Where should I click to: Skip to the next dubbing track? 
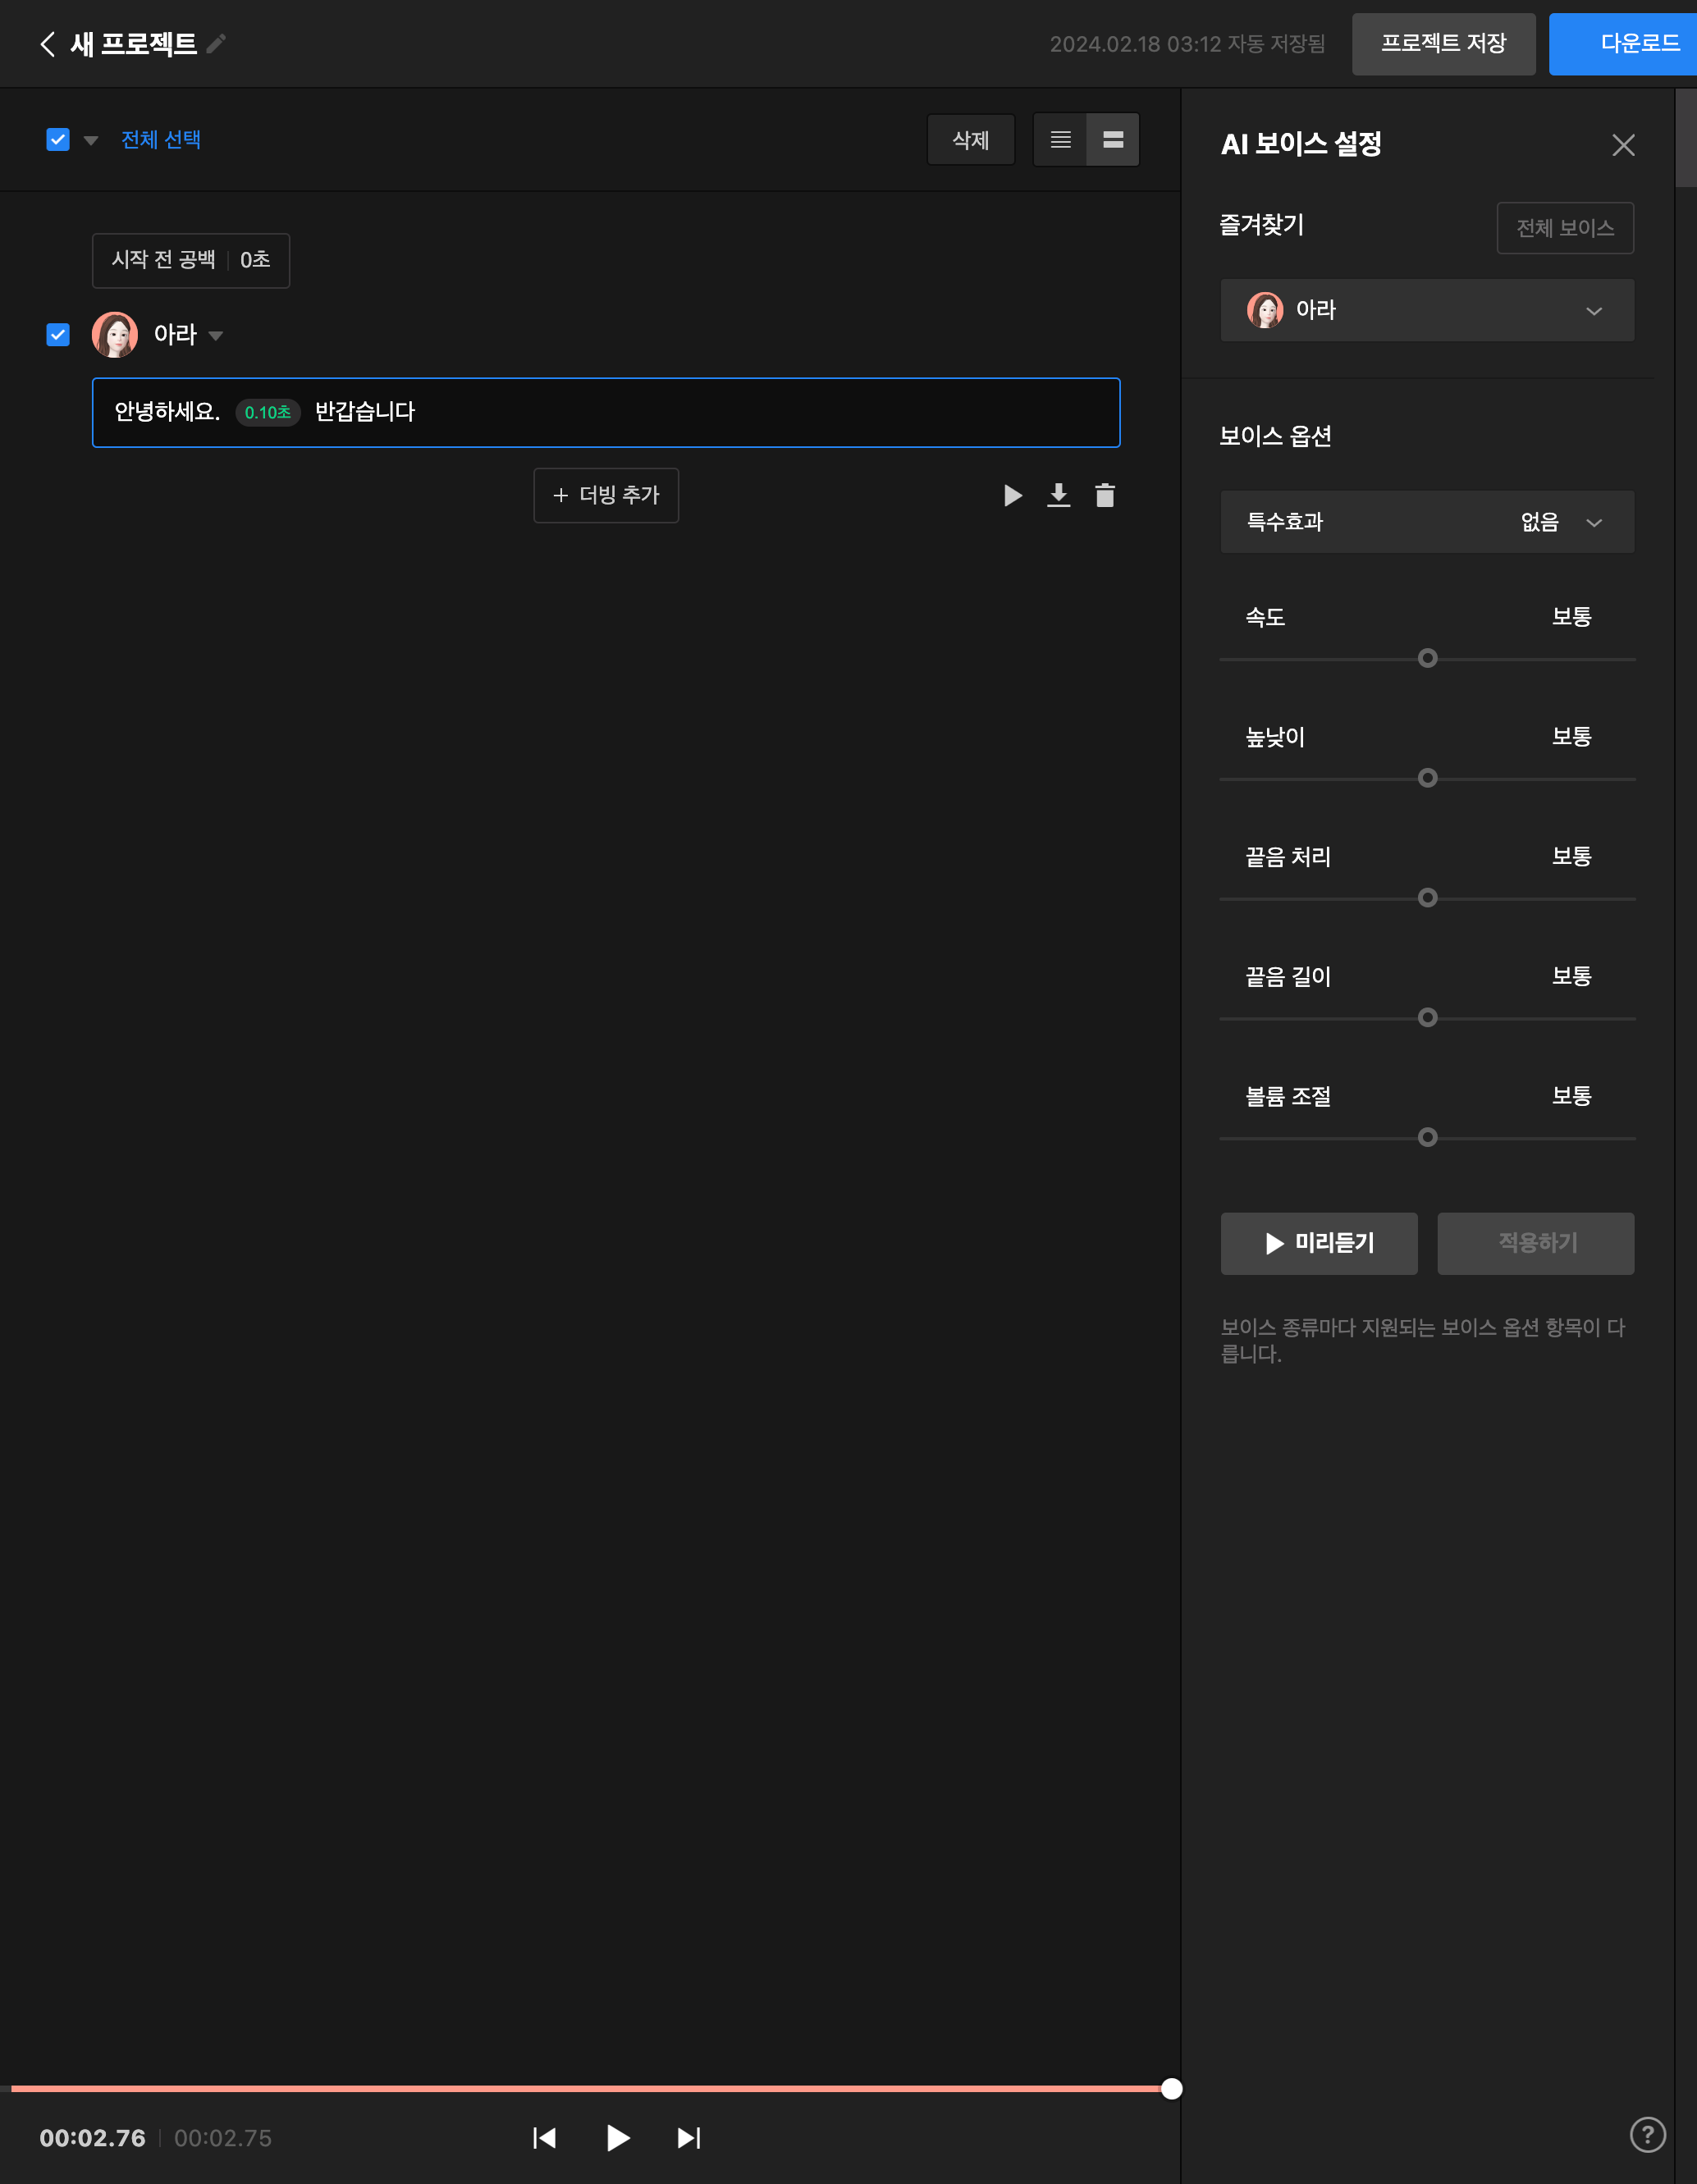point(689,2138)
